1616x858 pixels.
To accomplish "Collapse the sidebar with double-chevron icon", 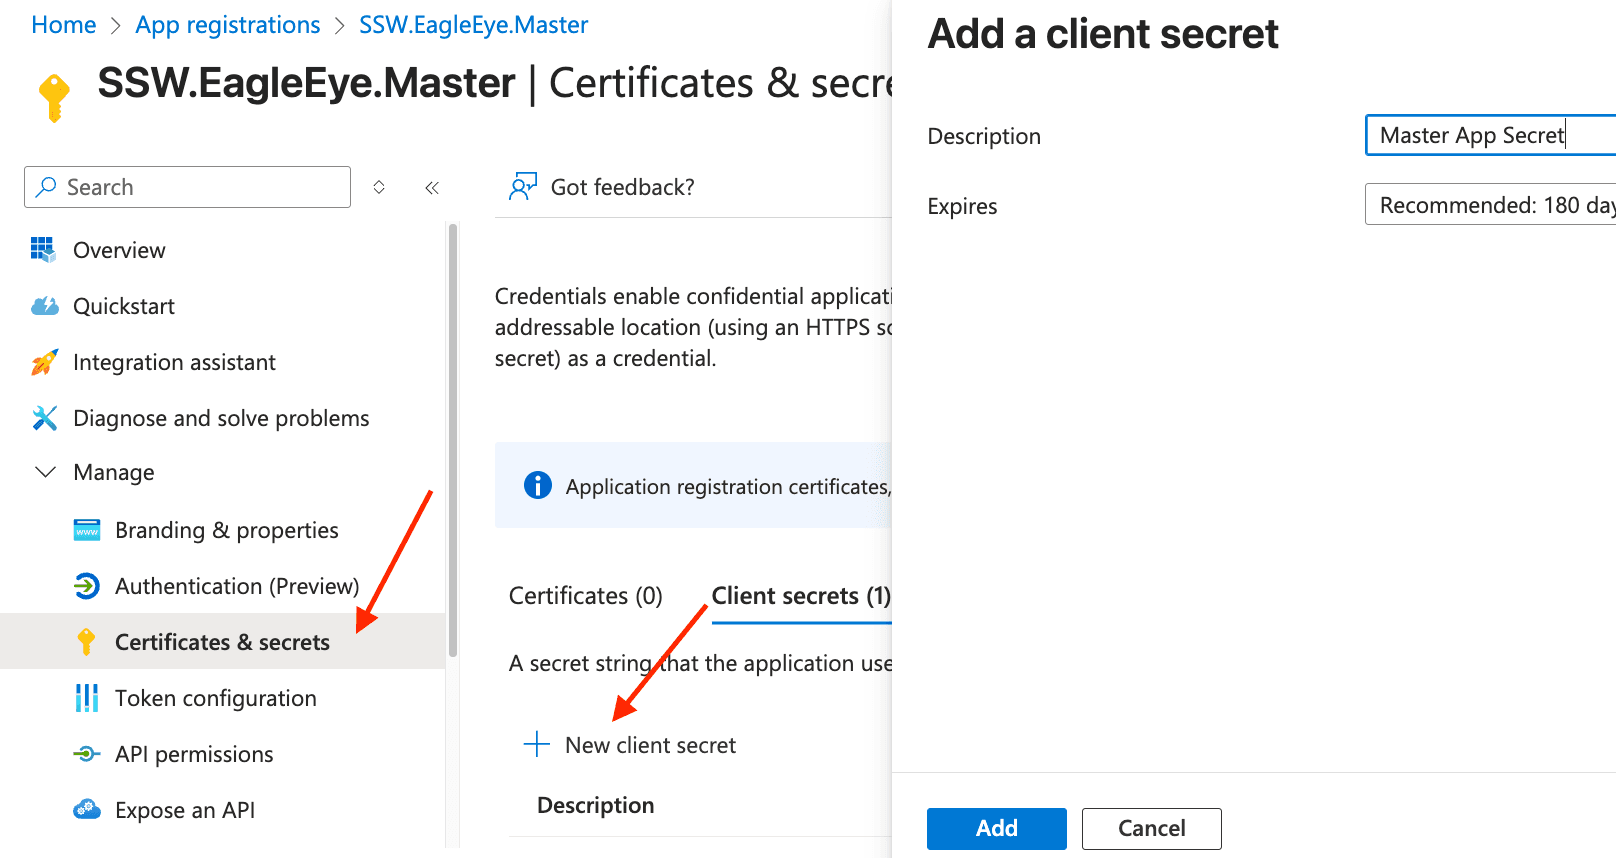I will click(x=432, y=187).
